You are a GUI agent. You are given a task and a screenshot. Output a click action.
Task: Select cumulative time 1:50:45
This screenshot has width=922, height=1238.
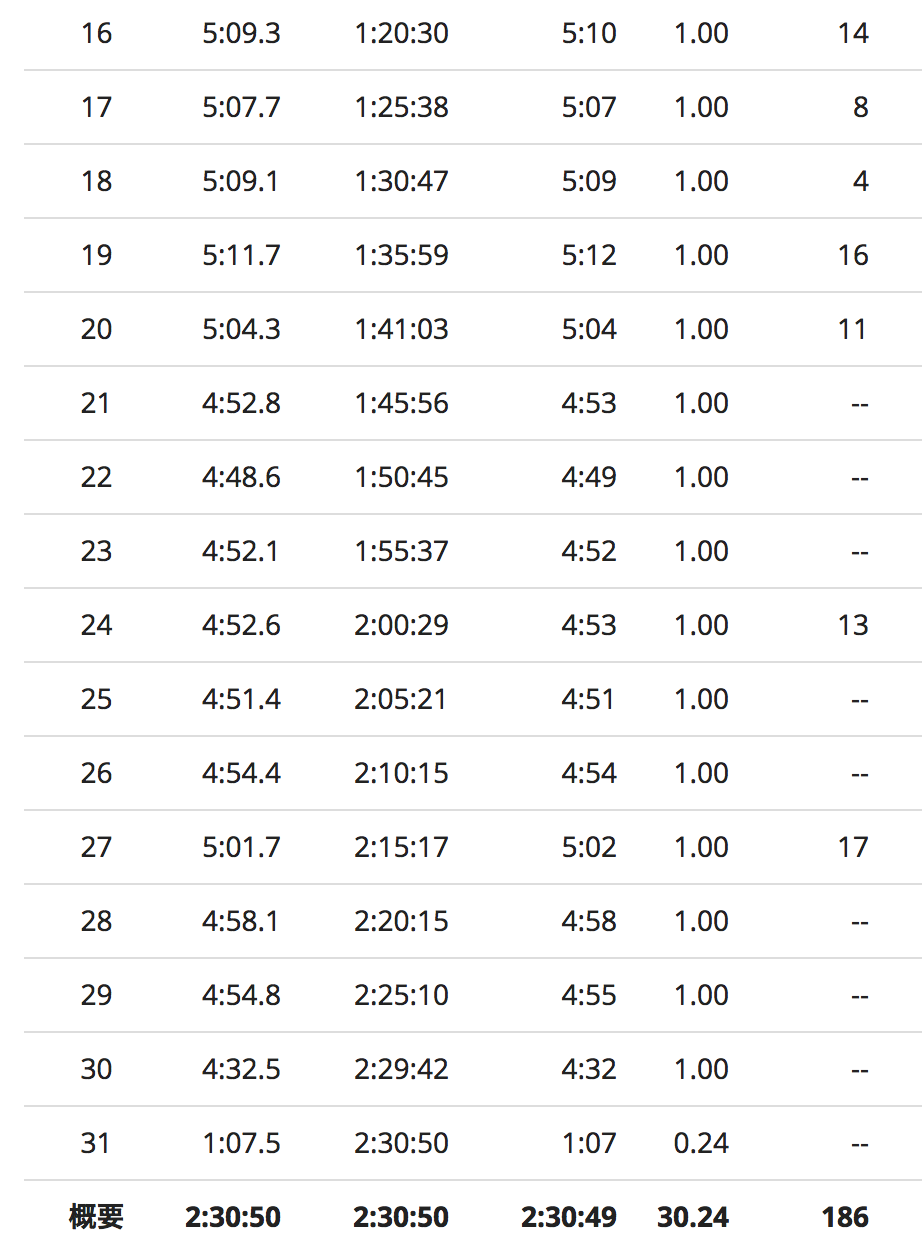[x=401, y=477]
